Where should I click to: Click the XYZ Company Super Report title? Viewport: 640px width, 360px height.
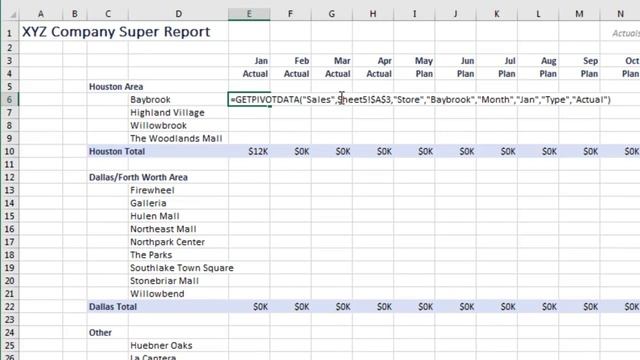pyautogui.click(x=116, y=32)
